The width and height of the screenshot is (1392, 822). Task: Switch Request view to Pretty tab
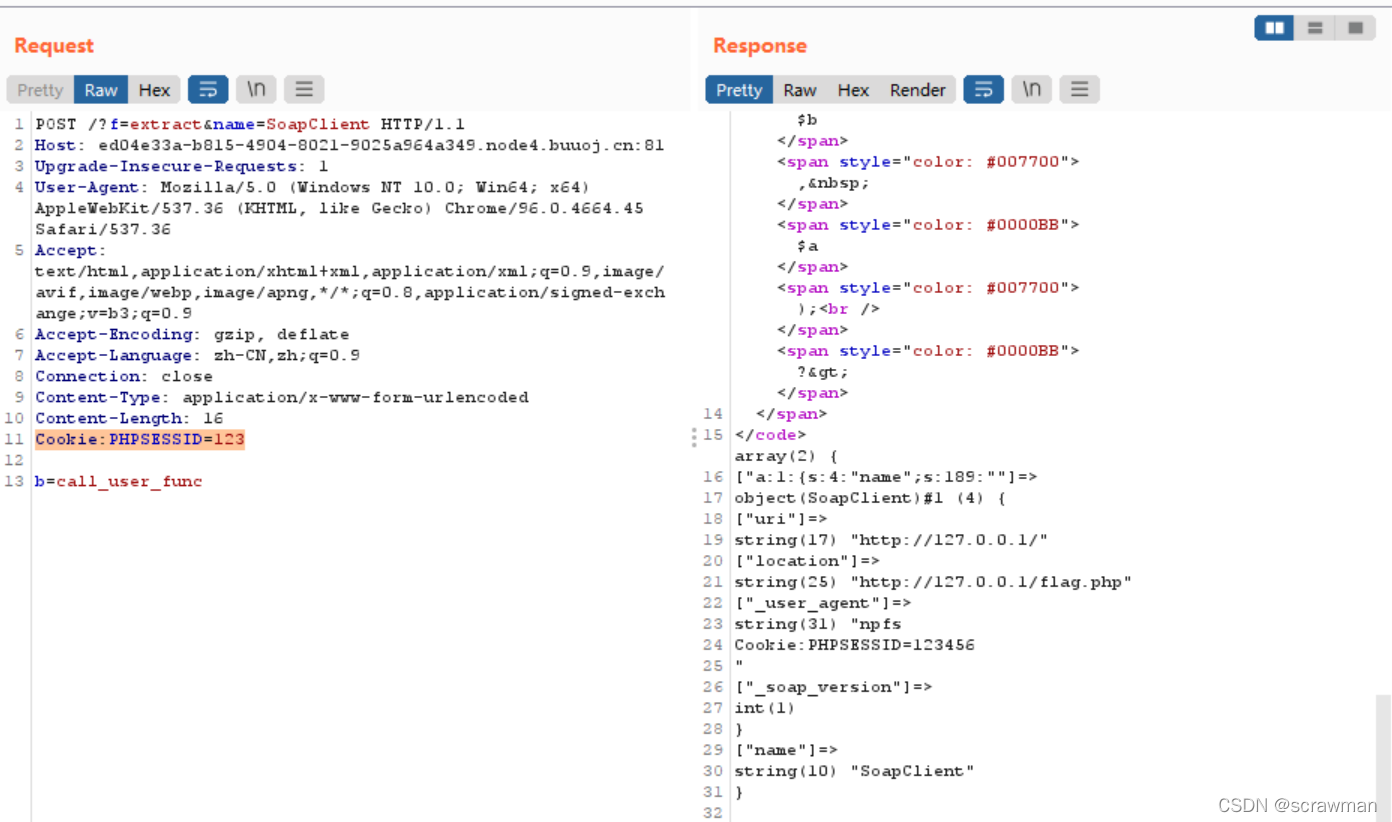(x=40, y=90)
